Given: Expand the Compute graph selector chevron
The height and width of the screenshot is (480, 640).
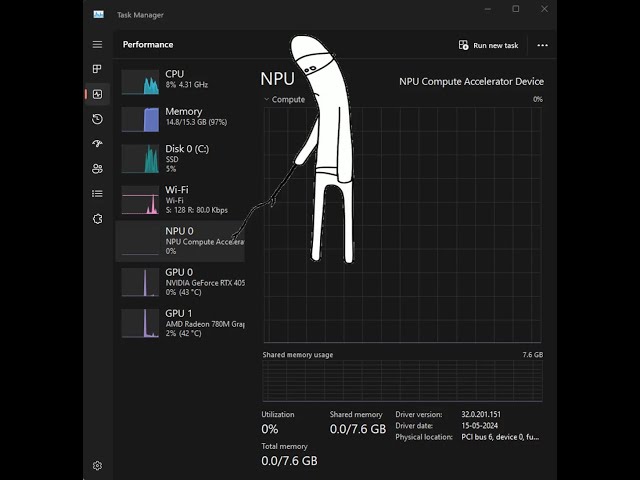Looking at the screenshot, I should (267, 99).
